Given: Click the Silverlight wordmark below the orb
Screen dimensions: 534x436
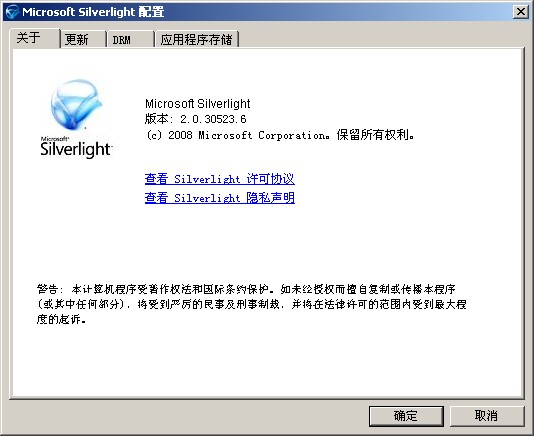Looking at the screenshot, I should [76, 149].
